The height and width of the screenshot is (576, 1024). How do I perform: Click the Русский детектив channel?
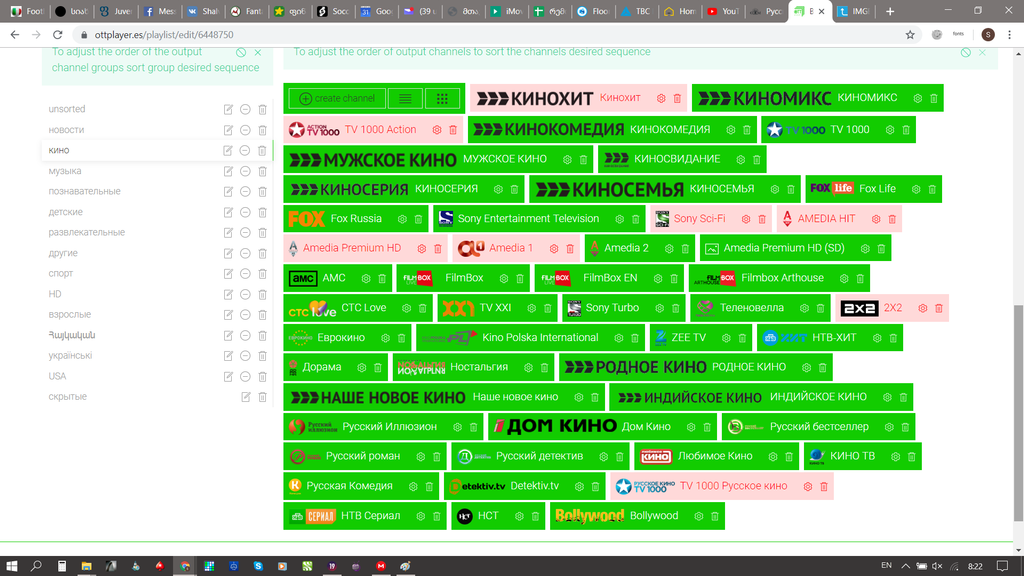tap(539, 456)
